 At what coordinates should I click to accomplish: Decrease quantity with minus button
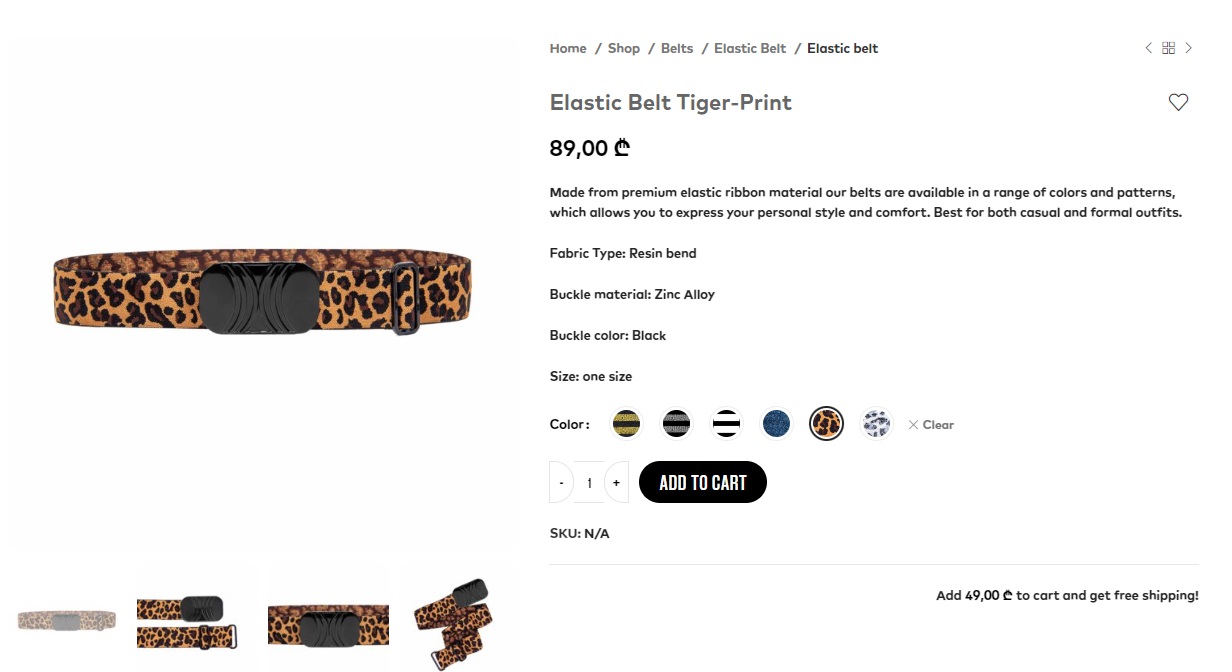(x=561, y=483)
